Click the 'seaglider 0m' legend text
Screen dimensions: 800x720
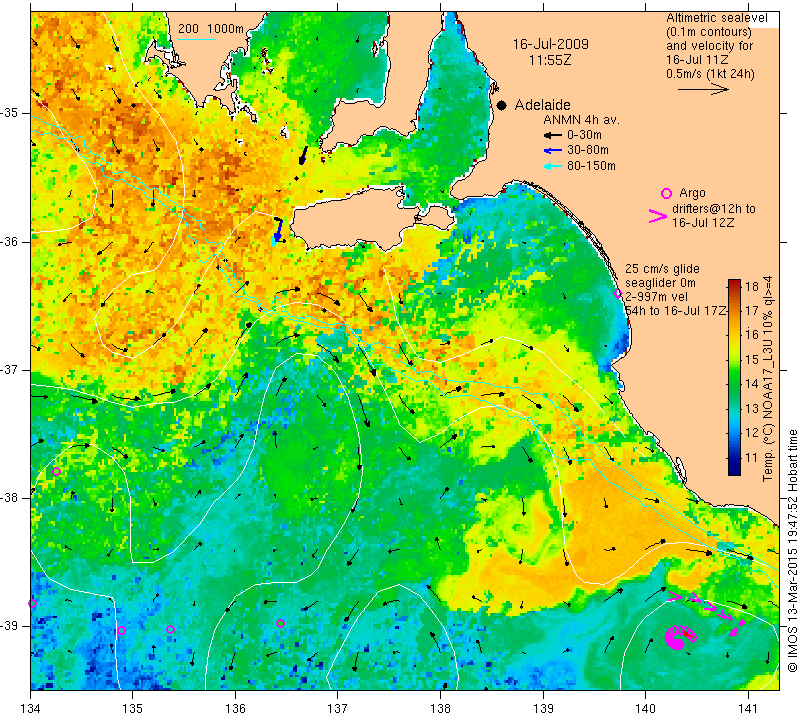[x=660, y=283]
